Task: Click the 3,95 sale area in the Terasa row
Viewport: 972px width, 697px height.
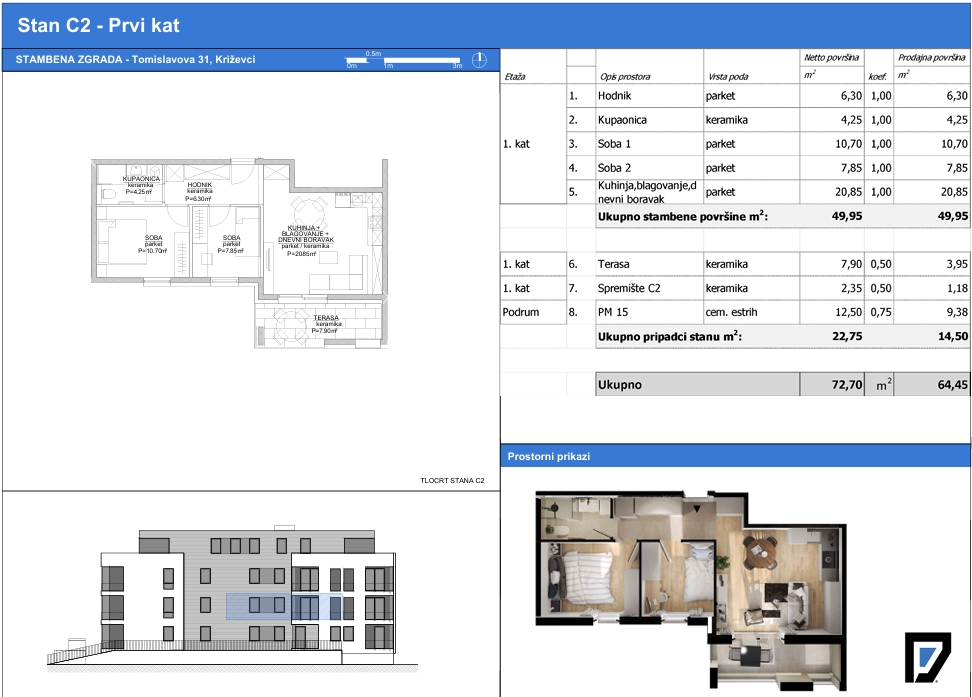Action: coord(957,264)
